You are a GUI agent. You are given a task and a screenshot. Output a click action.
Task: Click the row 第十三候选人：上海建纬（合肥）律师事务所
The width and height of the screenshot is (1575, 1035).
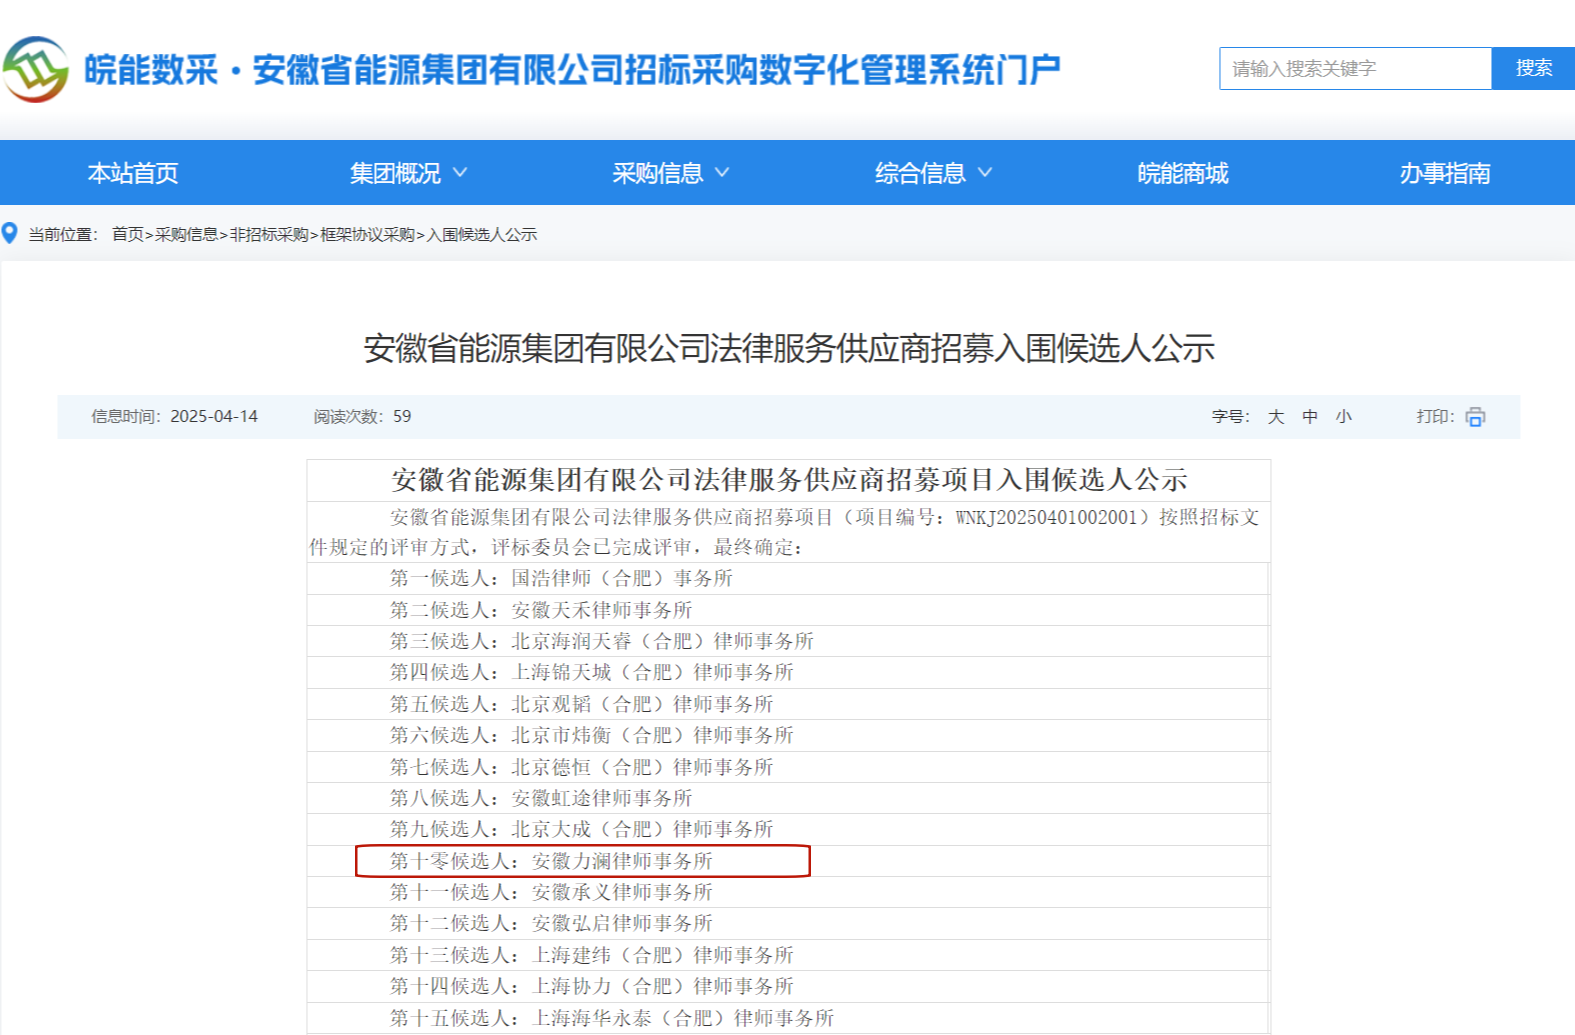[788, 955]
